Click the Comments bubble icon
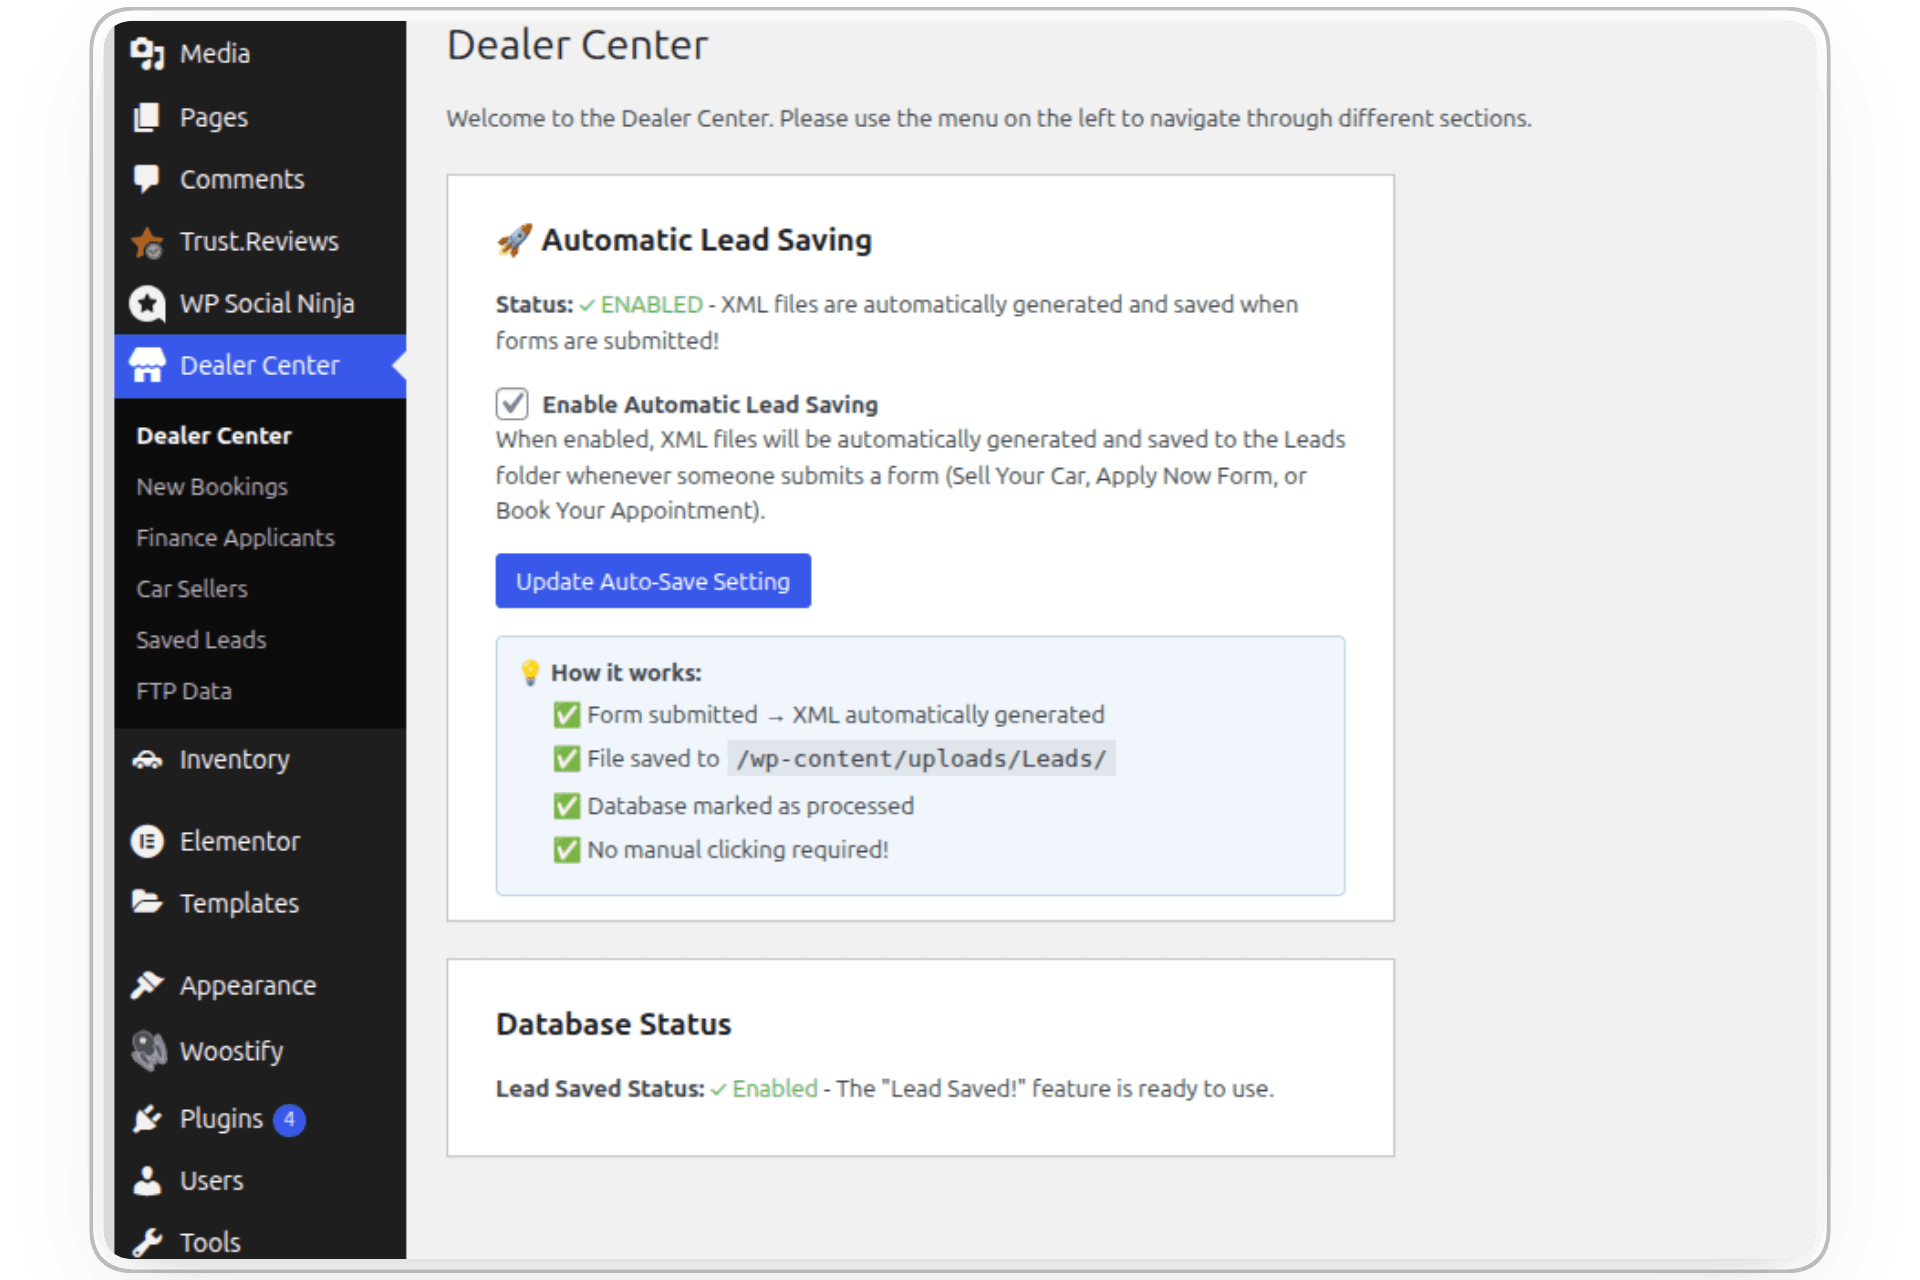The height and width of the screenshot is (1280, 1920). point(148,179)
